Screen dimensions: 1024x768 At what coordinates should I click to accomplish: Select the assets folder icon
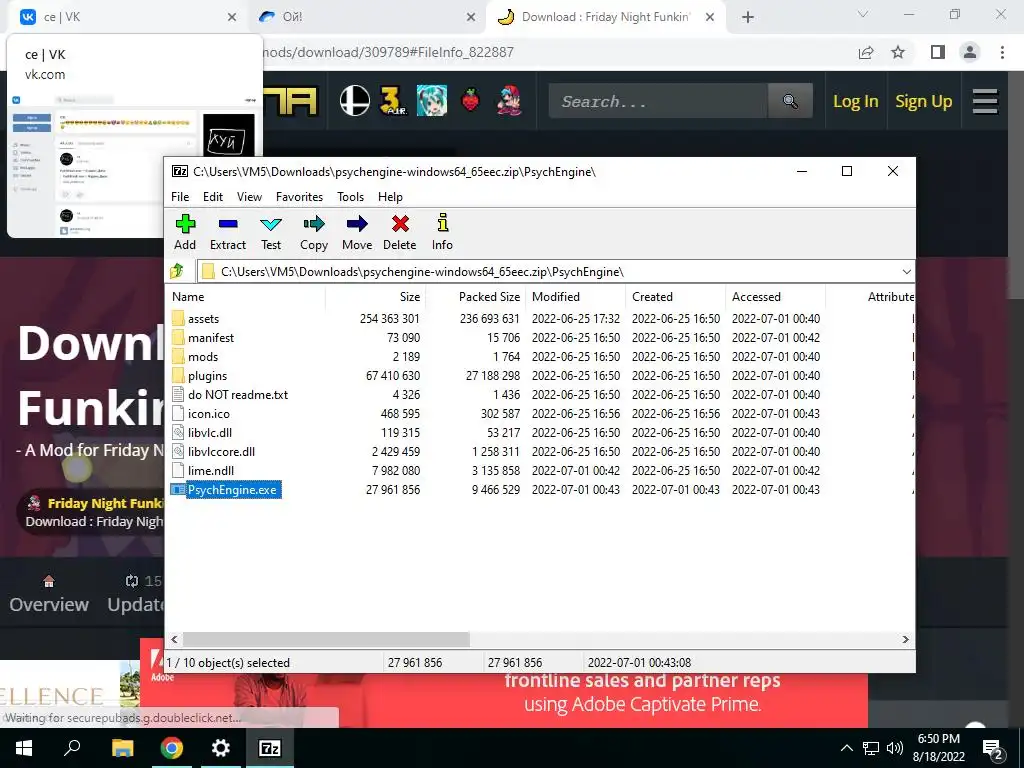(x=178, y=318)
